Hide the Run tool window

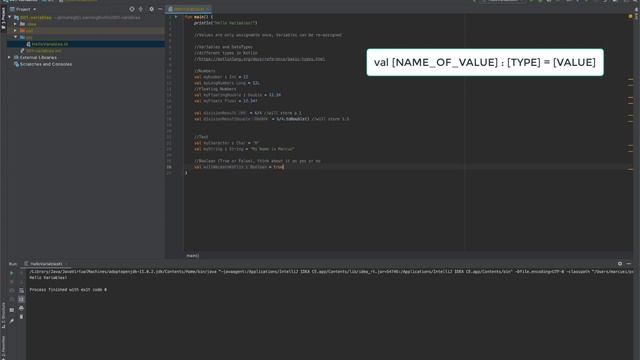629,264
